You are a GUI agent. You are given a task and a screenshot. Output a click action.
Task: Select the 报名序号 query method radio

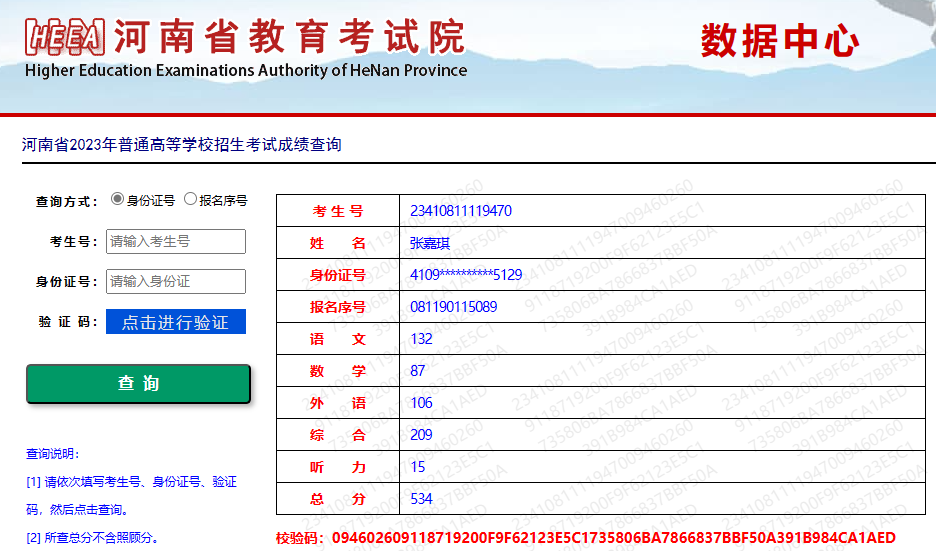tap(190, 199)
